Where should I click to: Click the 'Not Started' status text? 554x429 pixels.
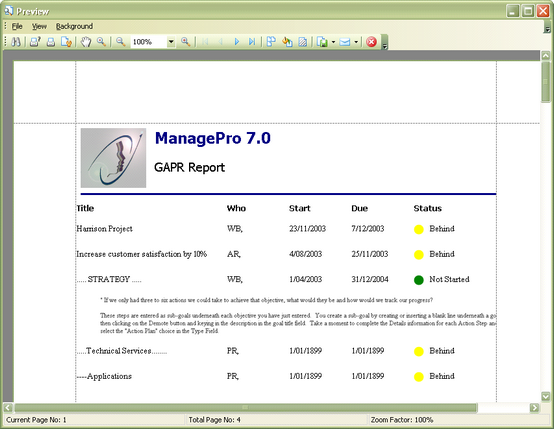[449, 279]
